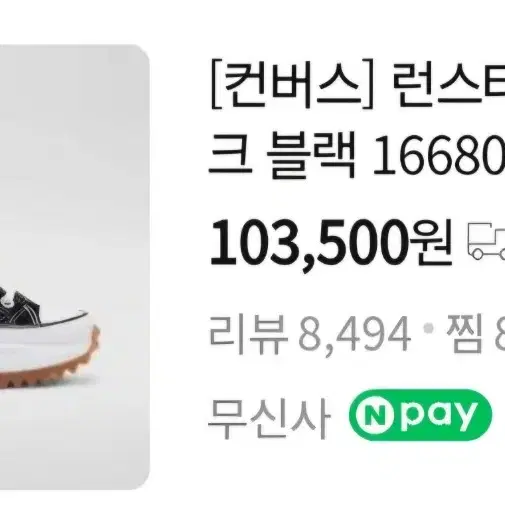Click the 런스타 text in the product title
The height and width of the screenshot is (505, 505).
click(448, 84)
